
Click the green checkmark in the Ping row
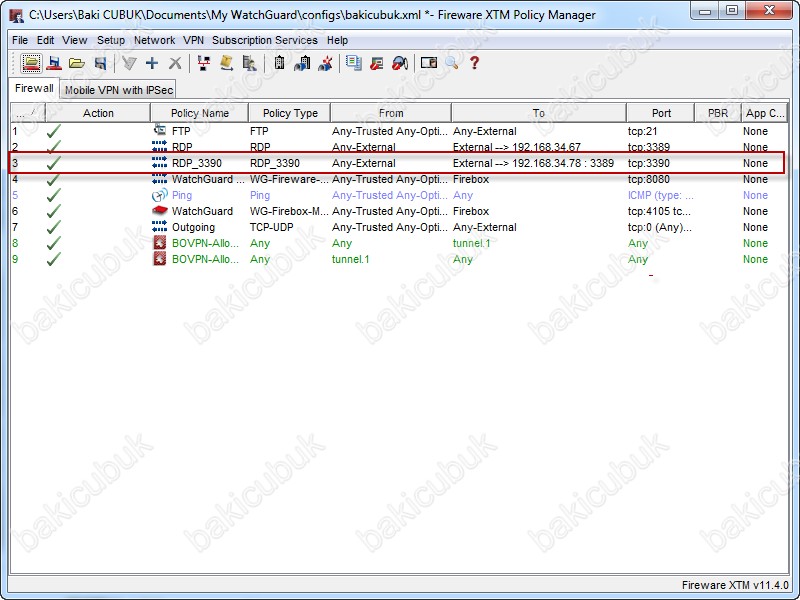[x=54, y=195]
